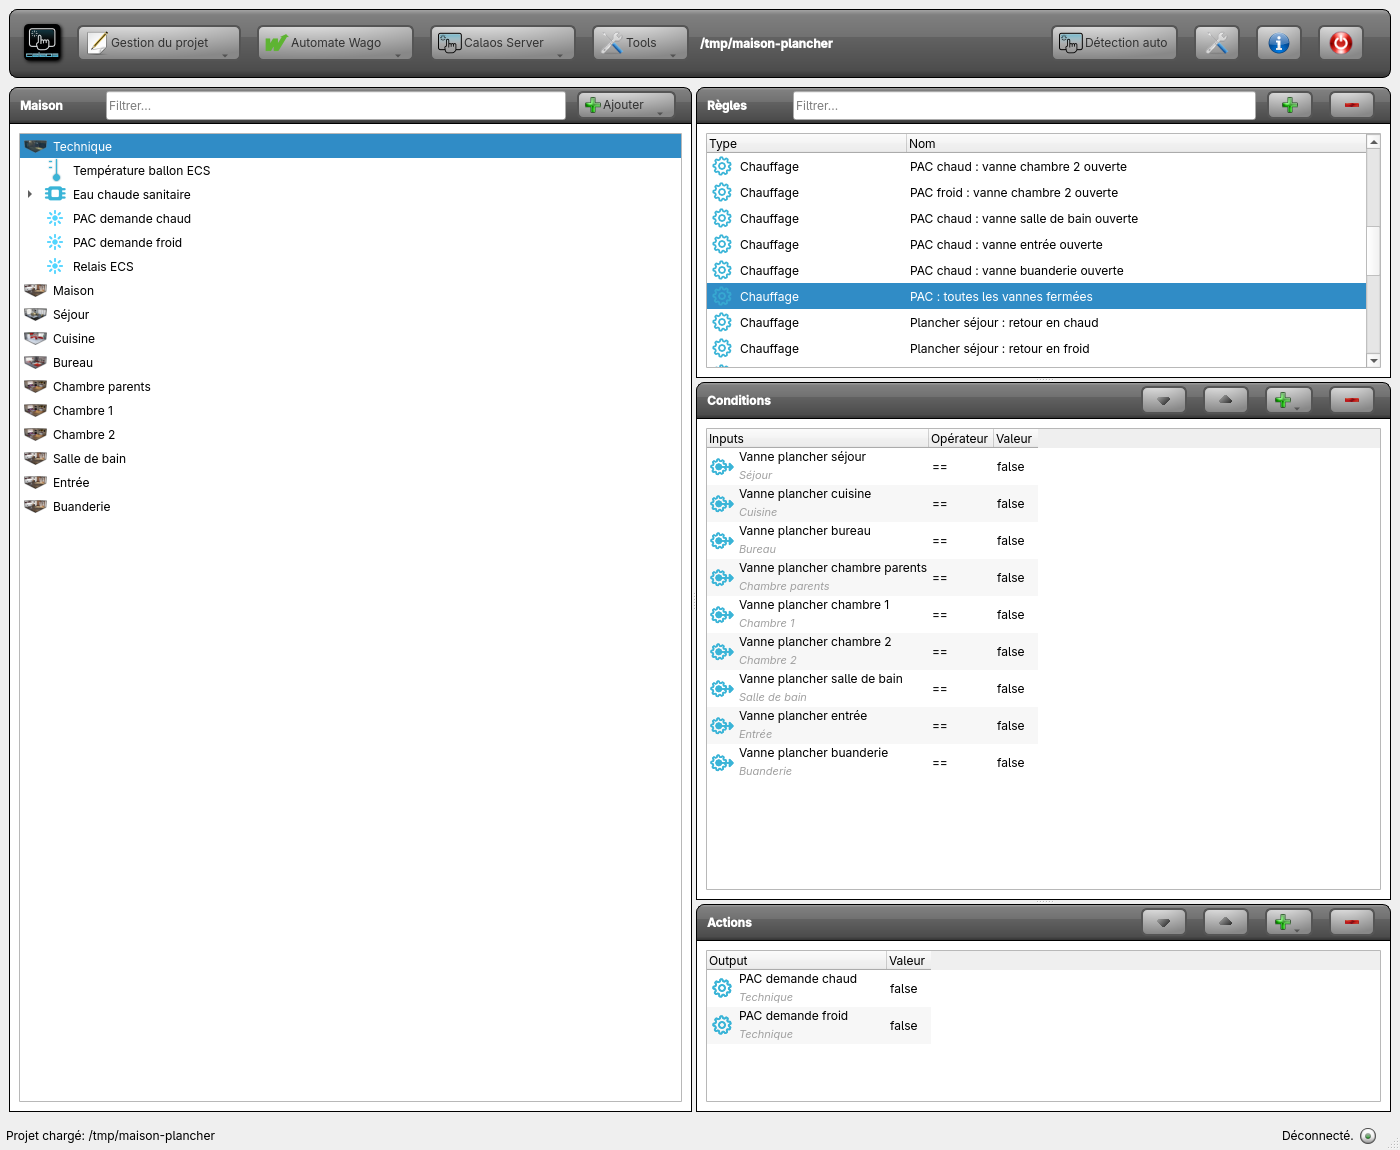The image size is (1400, 1150).
Task: Move condition down with arrow button
Action: point(1164,400)
